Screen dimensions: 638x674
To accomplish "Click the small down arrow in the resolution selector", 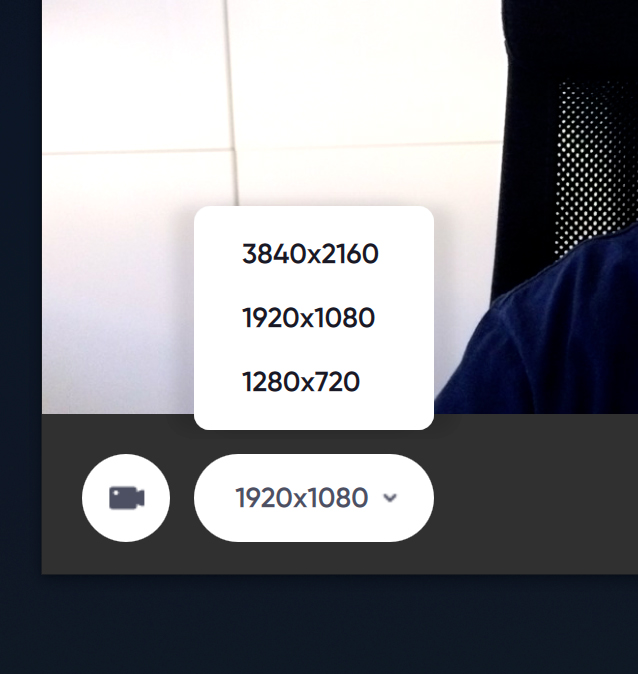I will pos(390,498).
